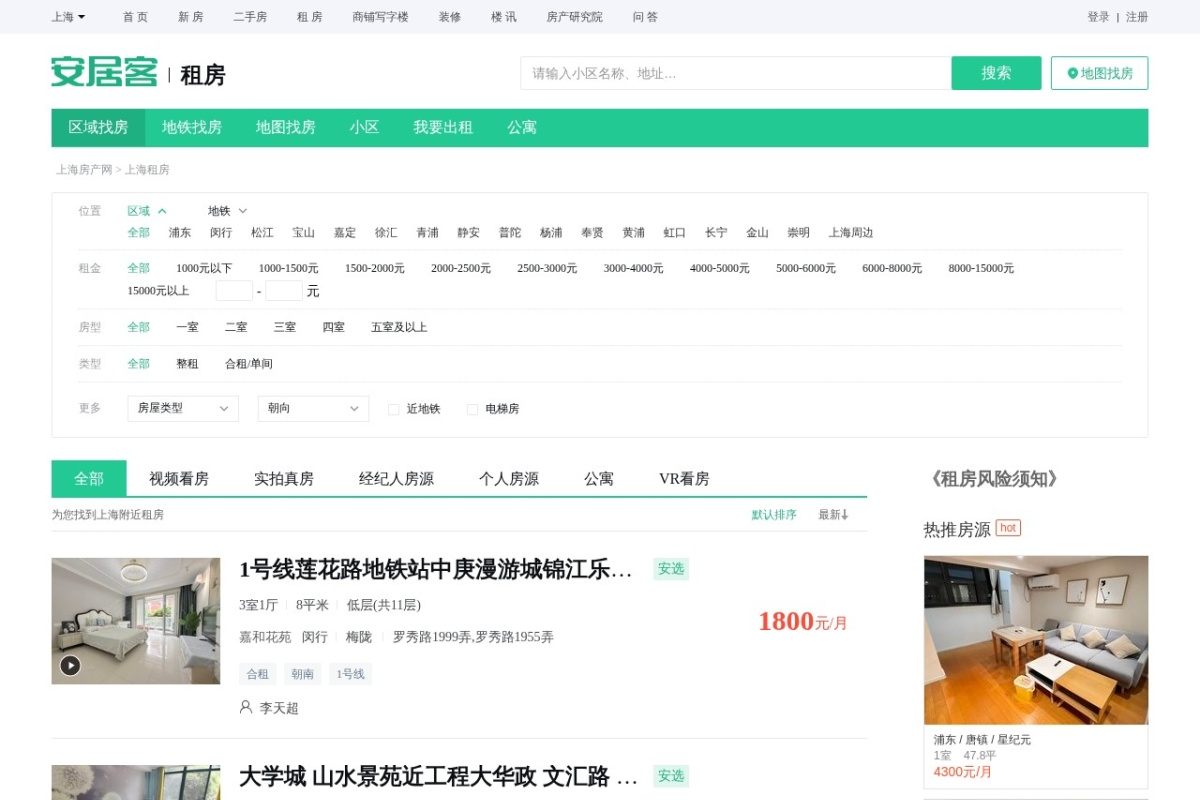Viewport: 1200px width, 800px height.
Task: Click the 登录 link
Action: click(x=1098, y=17)
